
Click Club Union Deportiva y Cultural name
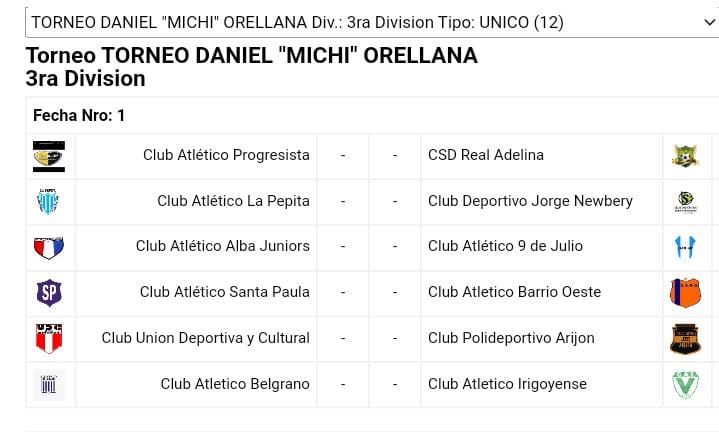click(205, 338)
